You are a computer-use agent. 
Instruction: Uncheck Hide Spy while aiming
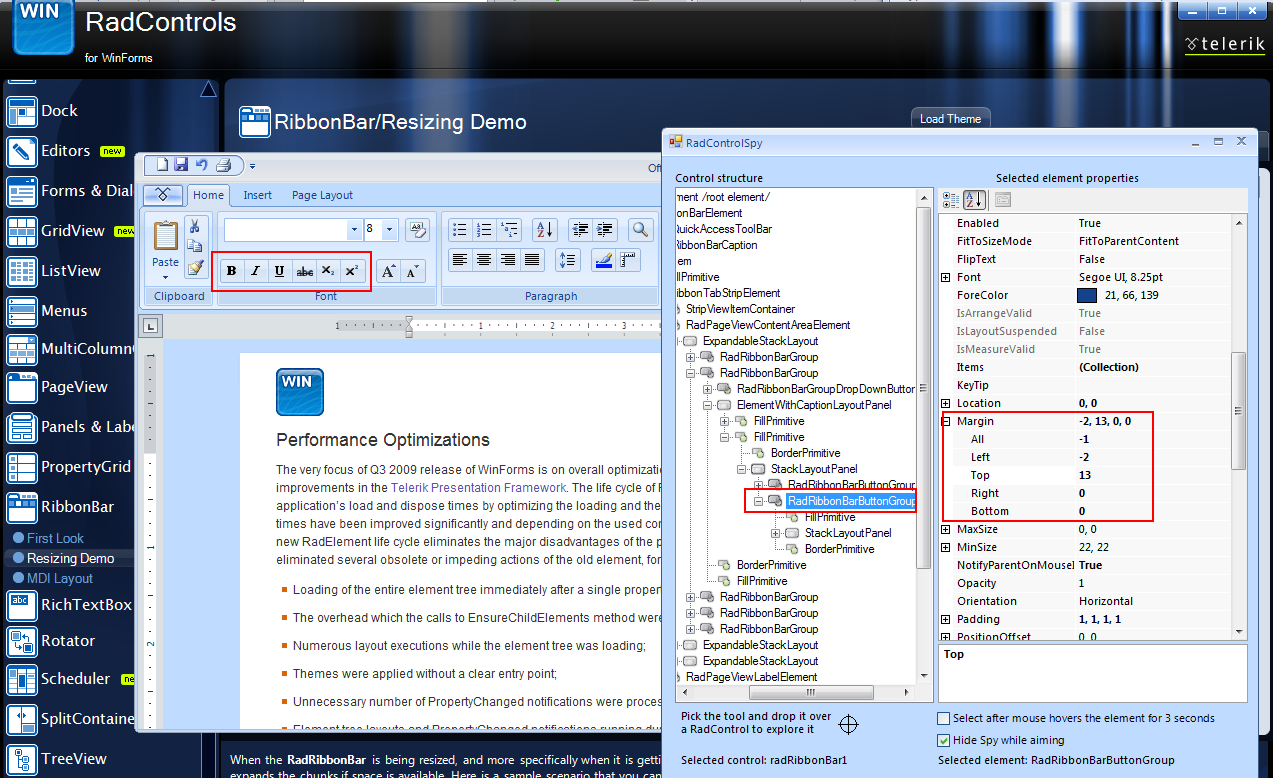943,741
